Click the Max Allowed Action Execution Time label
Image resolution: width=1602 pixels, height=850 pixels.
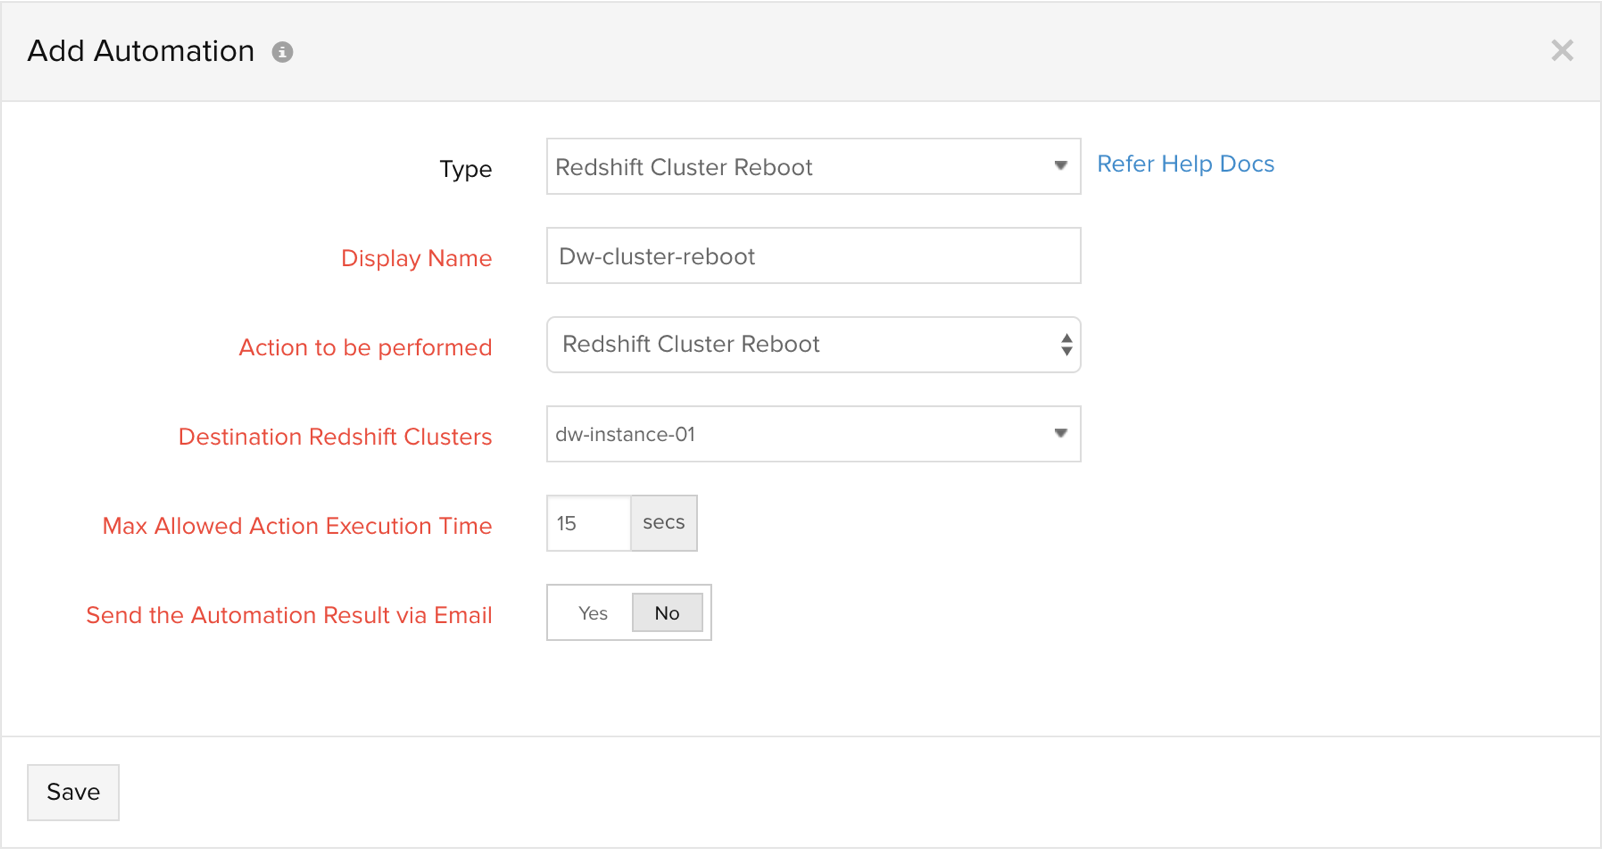(x=297, y=526)
